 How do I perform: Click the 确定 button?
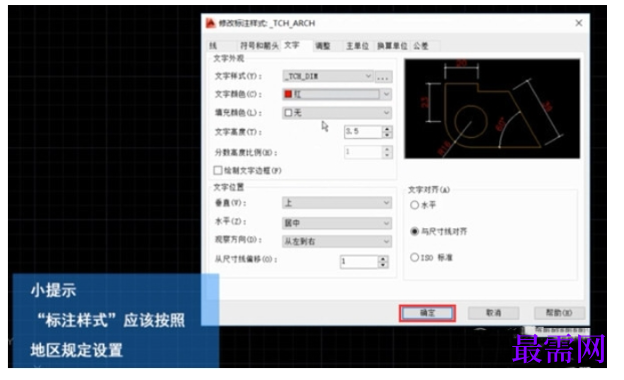[x=427, y=314]
